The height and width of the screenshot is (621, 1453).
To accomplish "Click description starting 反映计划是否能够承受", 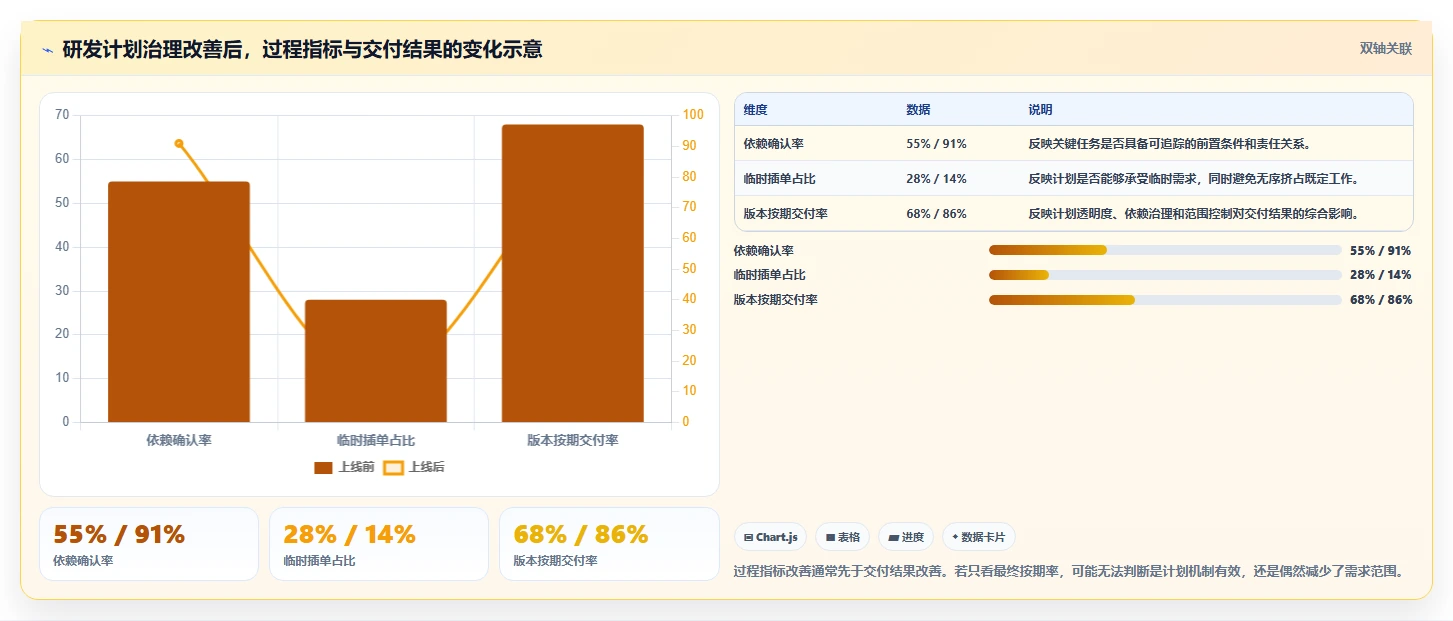I will click(1193, 179).
